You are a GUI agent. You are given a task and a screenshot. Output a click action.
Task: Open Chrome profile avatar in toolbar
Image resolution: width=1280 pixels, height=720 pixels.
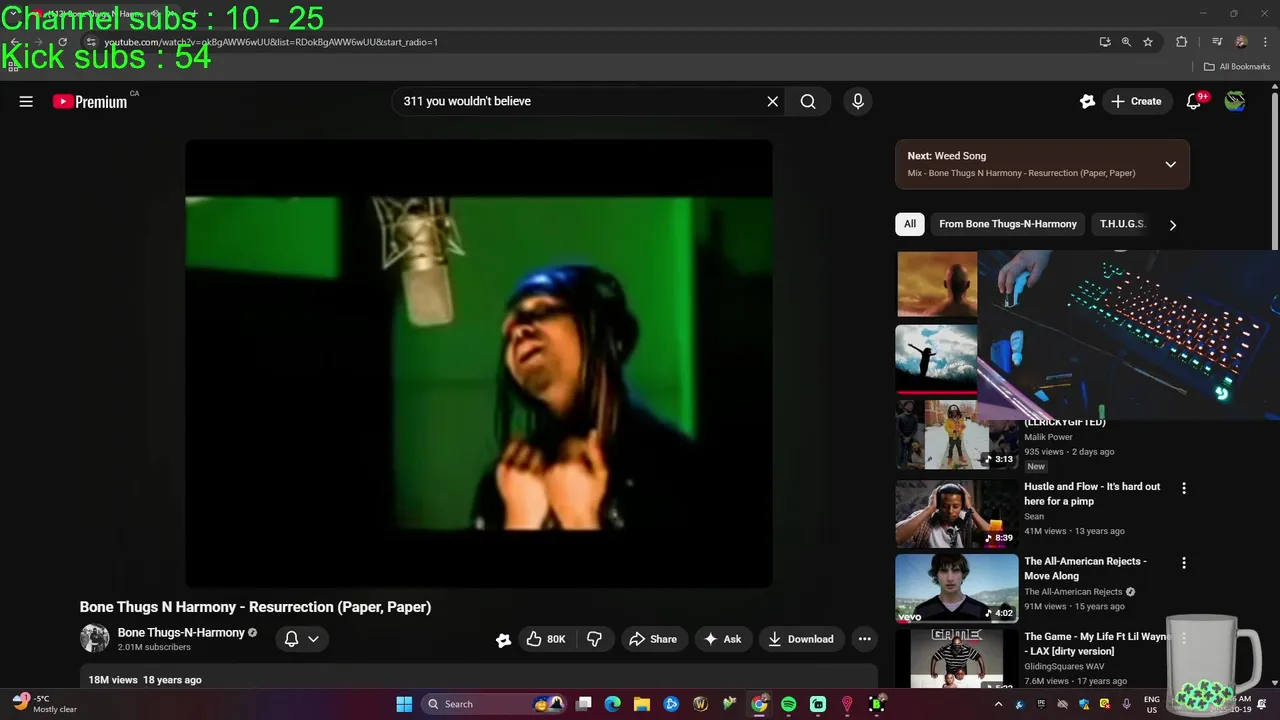(x=1241, y=42)
